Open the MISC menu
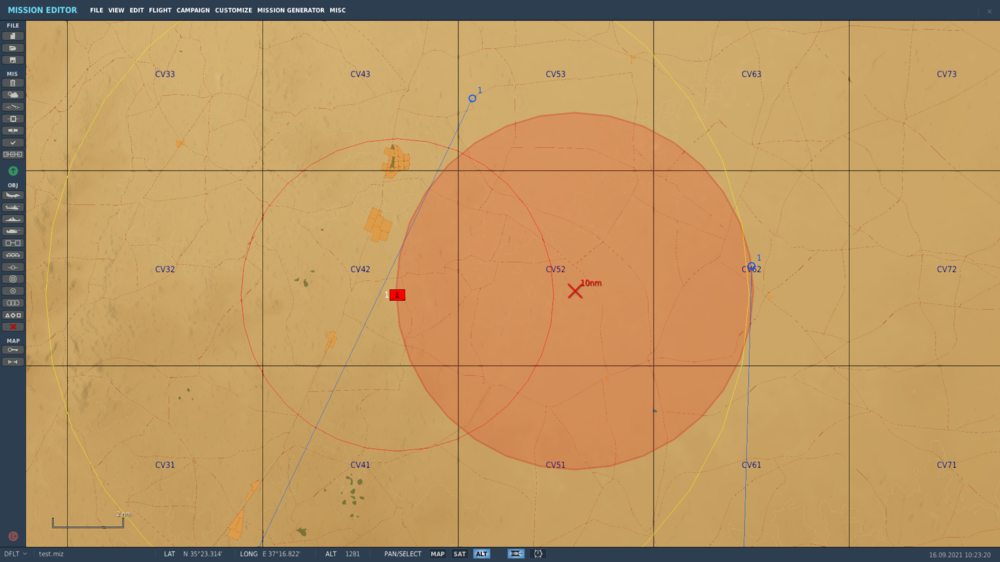The height and width of the screenshot is (562, 1000). tap(337, 10)
